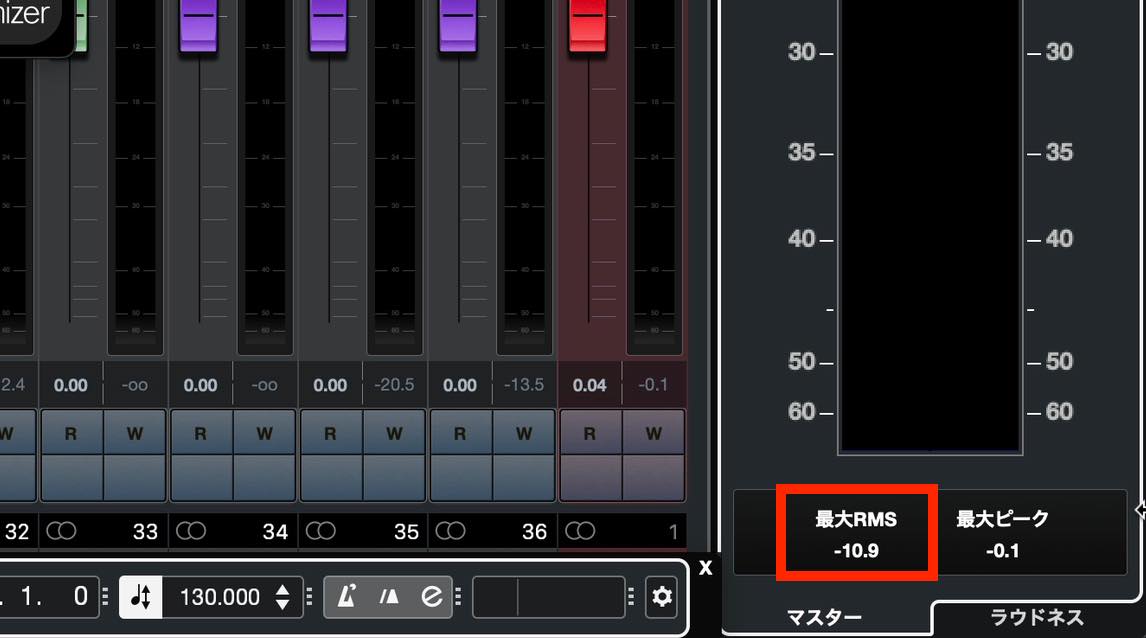1146x638 pixels.
Task: Activate the tempo track toggle icon
Action: (x=140, y=597)
